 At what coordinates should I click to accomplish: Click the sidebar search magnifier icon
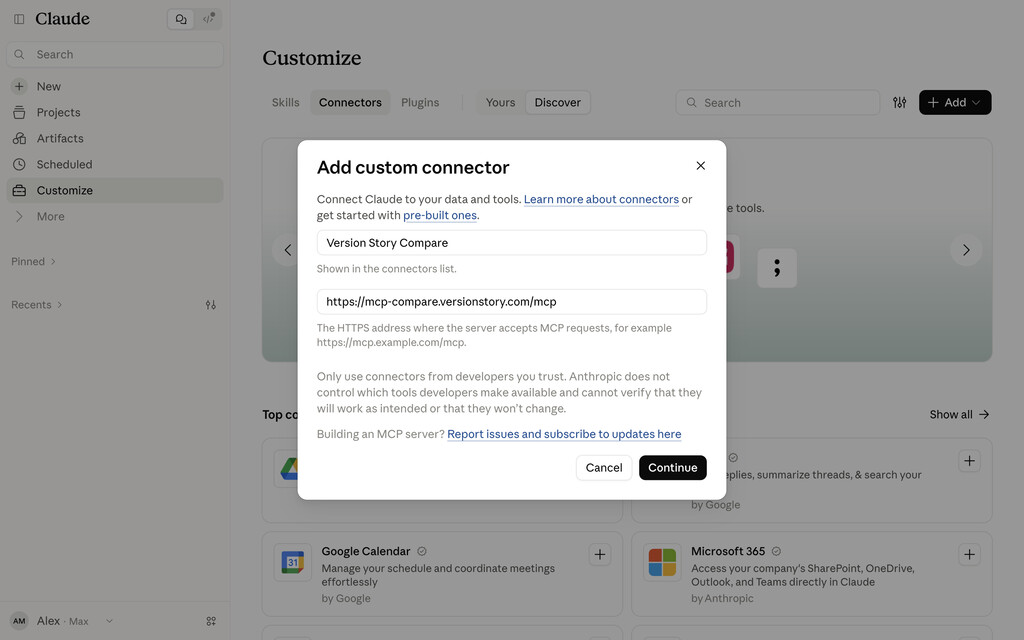click(20, 54)
